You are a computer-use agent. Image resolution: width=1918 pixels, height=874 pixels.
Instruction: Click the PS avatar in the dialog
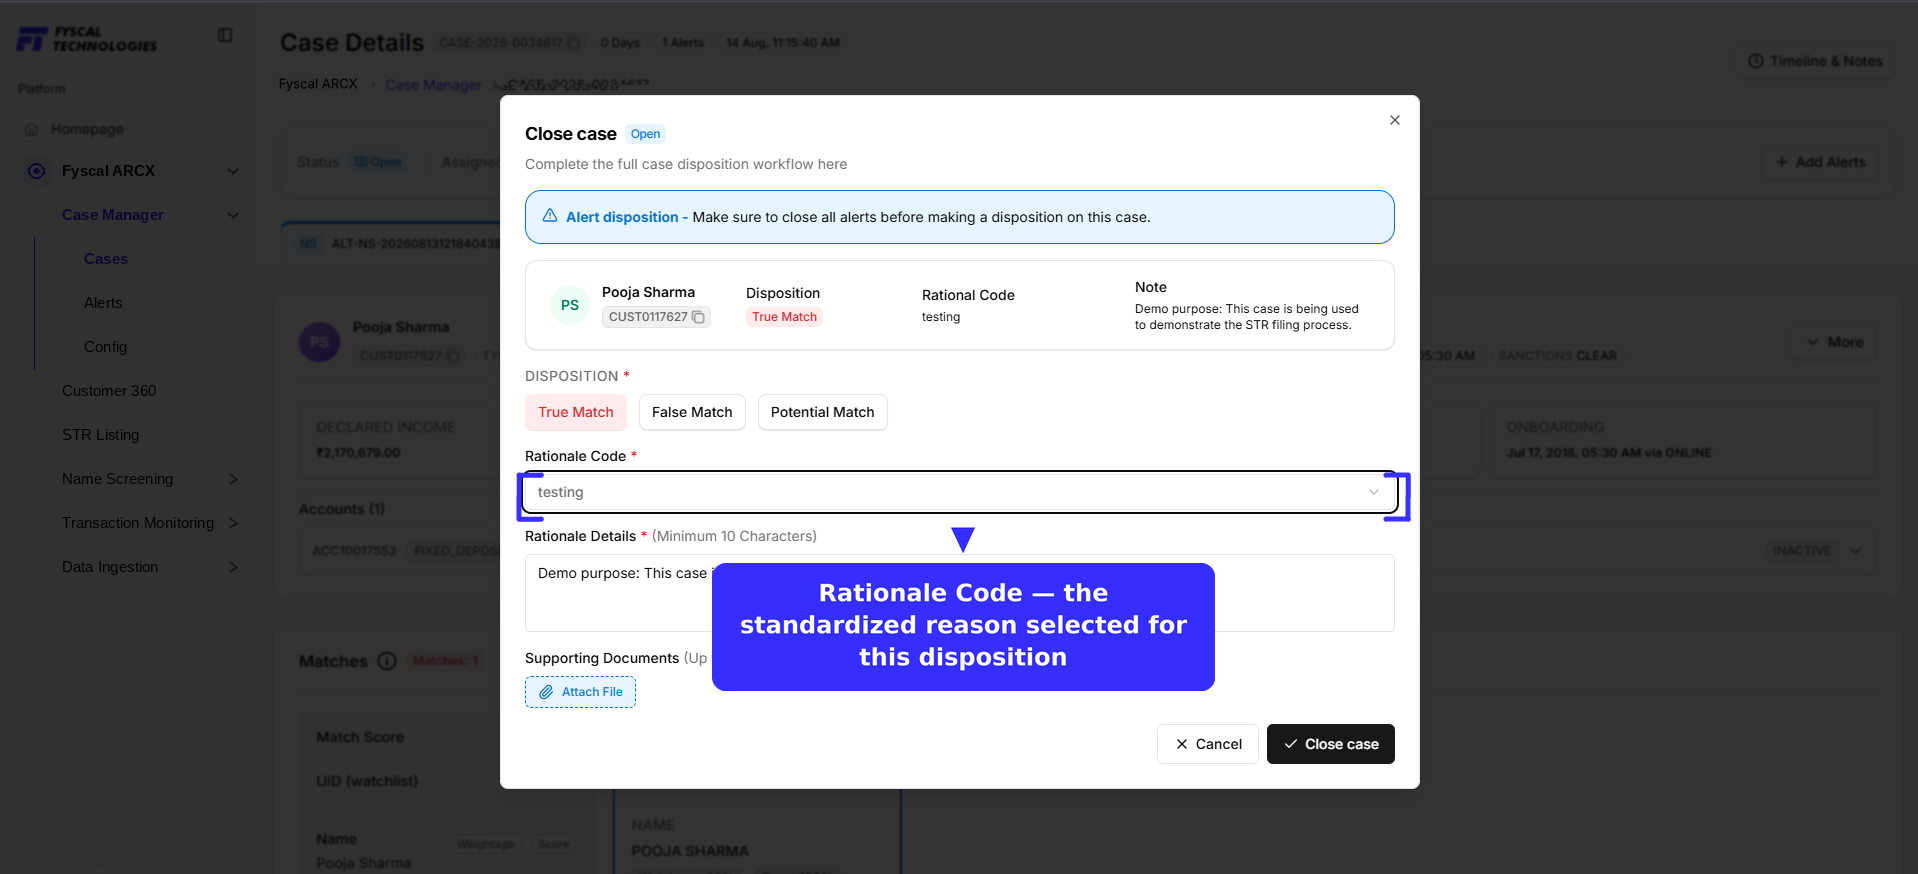[x=570, y=305]
